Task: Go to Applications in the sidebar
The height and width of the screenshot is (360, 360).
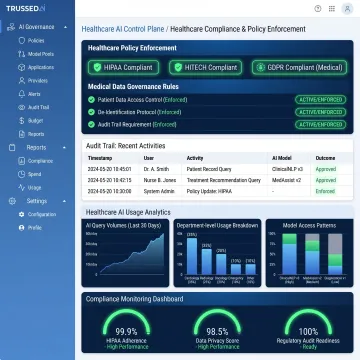Action: point(41,67)
